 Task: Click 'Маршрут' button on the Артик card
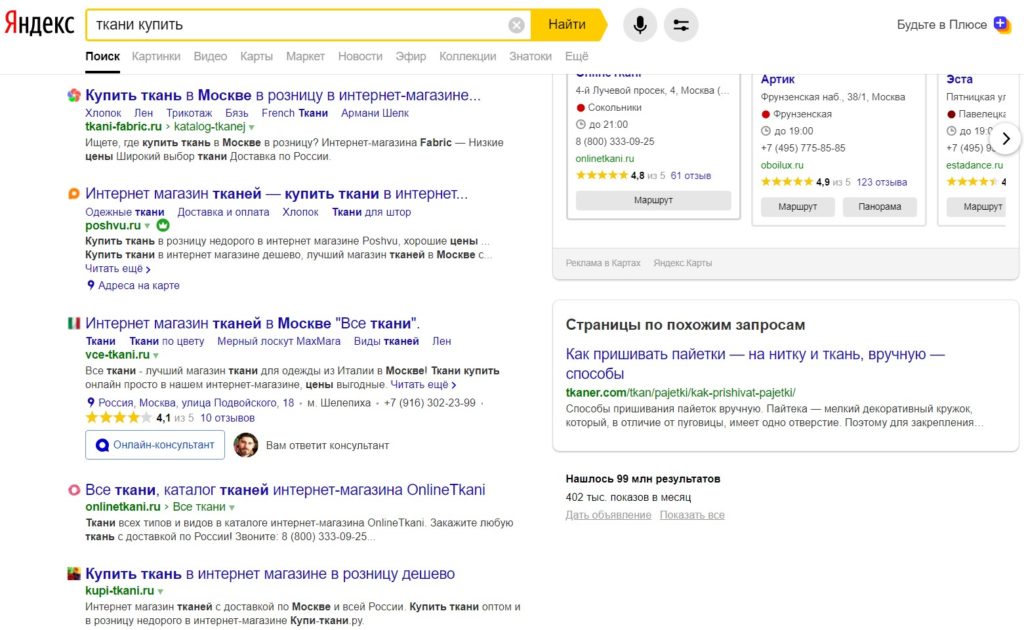[x=797, y=206]
